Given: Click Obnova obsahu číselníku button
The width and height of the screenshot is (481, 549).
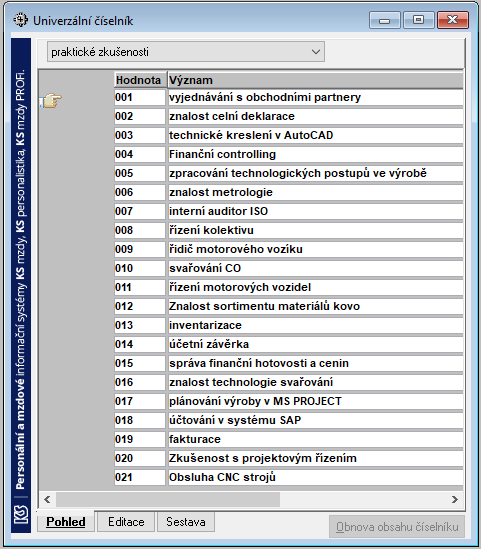Looking at the screenshot, I should coord(397,527).
